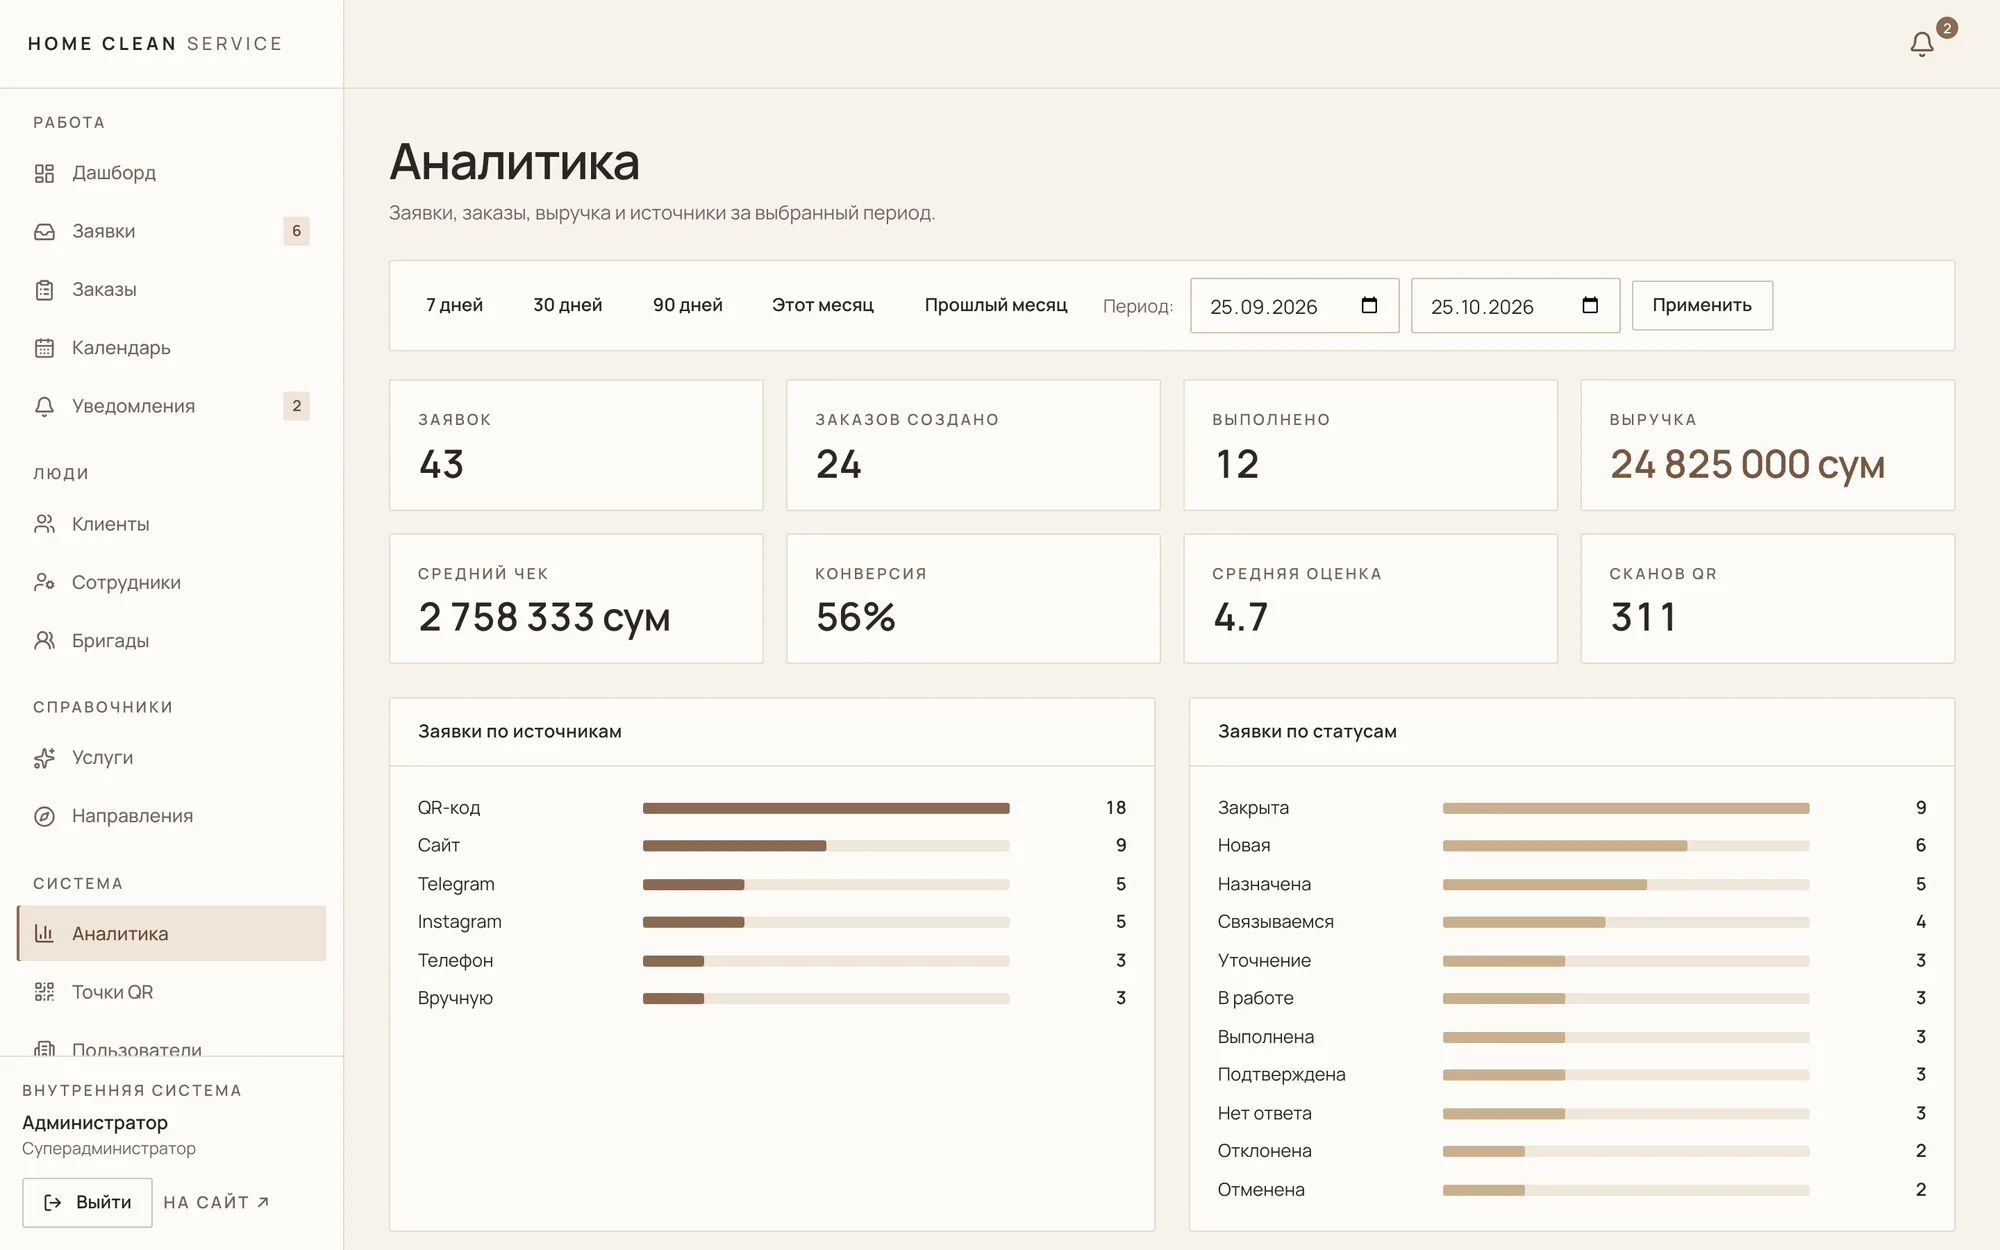This screenshot has width=2000, height=1250.
Task: Choose Этот месяц period filter
Action: pos(822,305)
